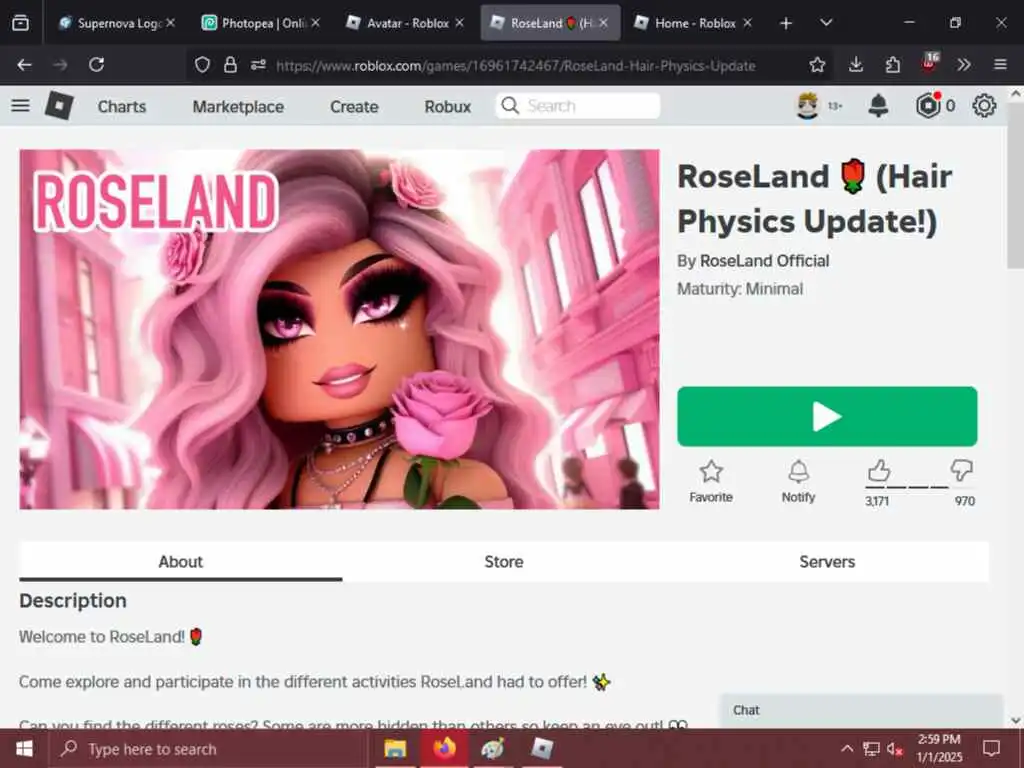
Task: Open the Windows Start menu
Action: point(24,748)
